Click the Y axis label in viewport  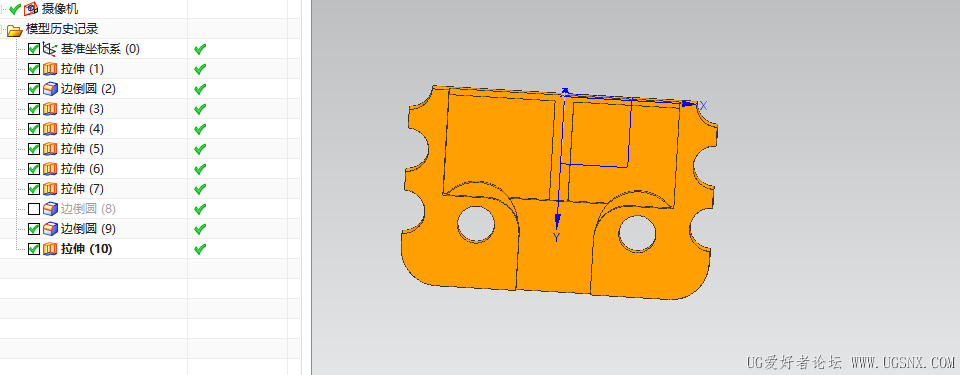pos(556,237)
